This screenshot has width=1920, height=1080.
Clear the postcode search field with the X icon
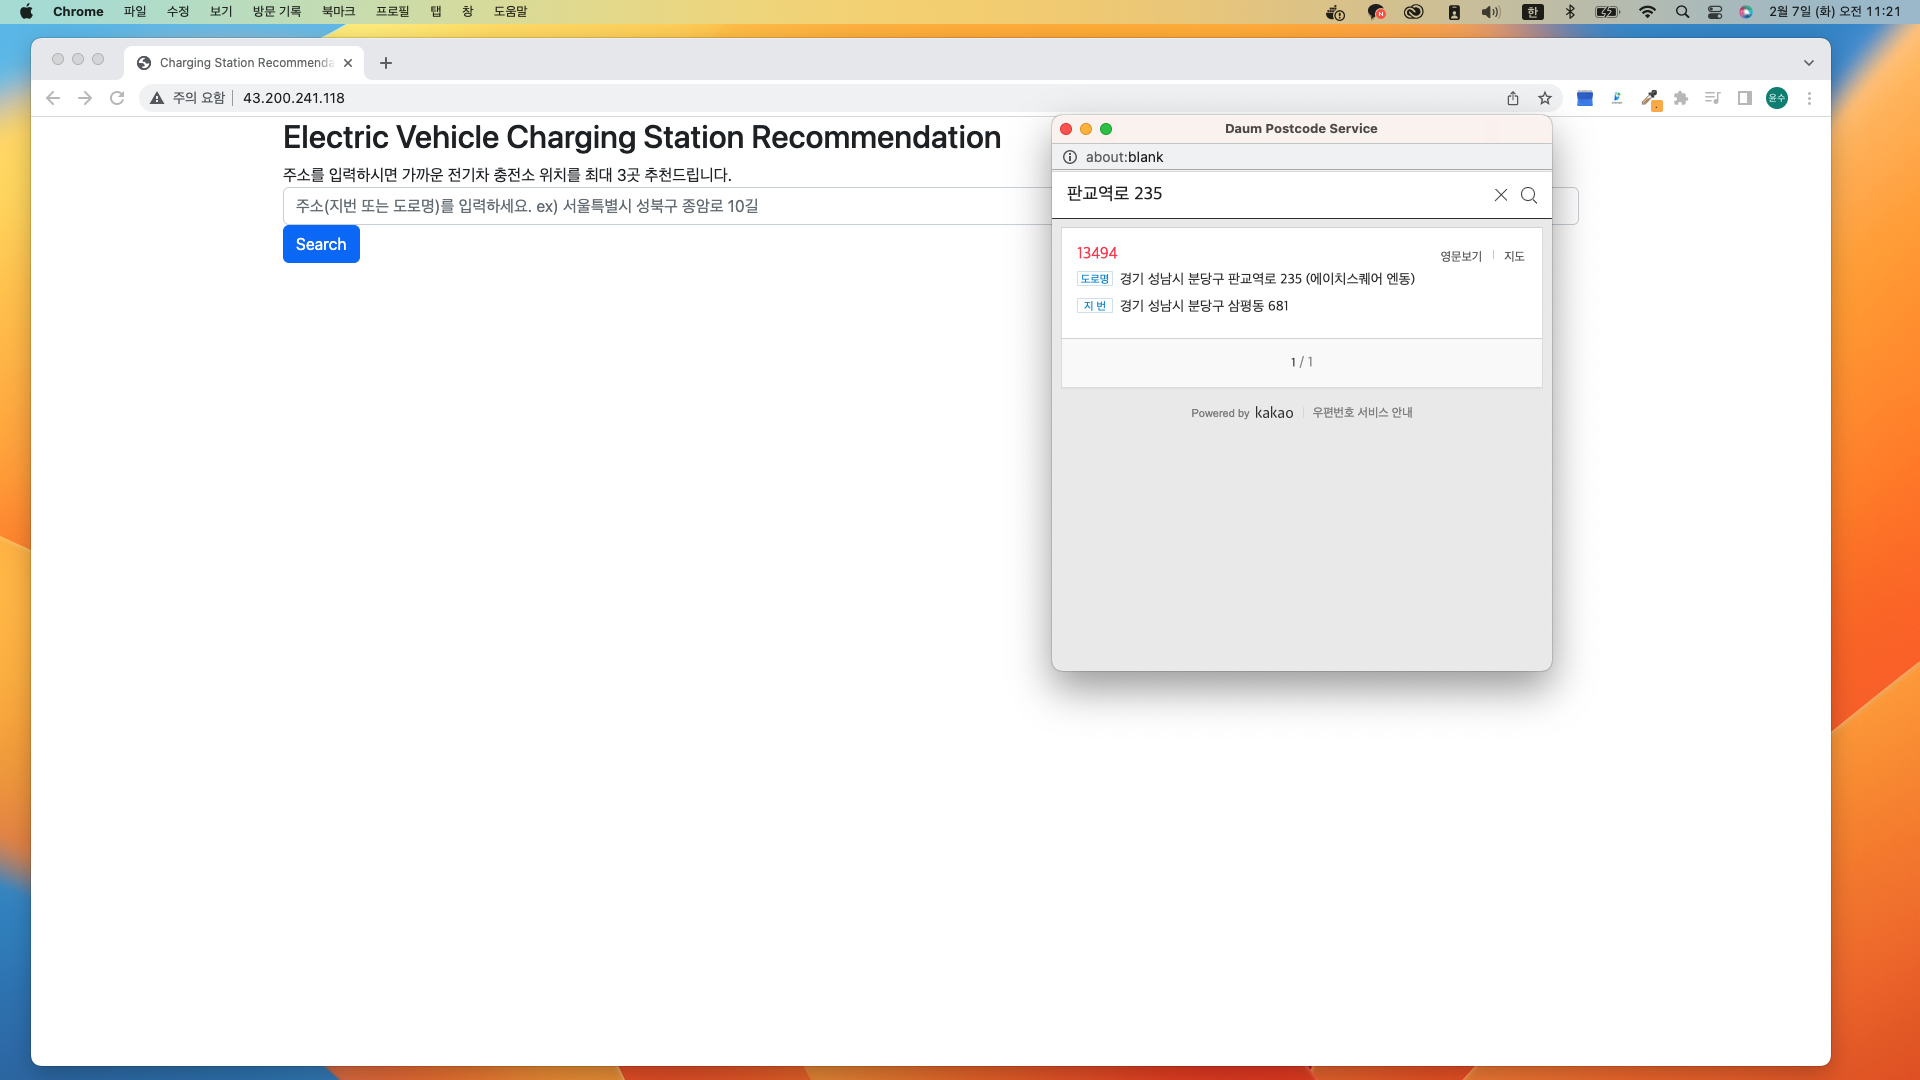coord(1500,195)
